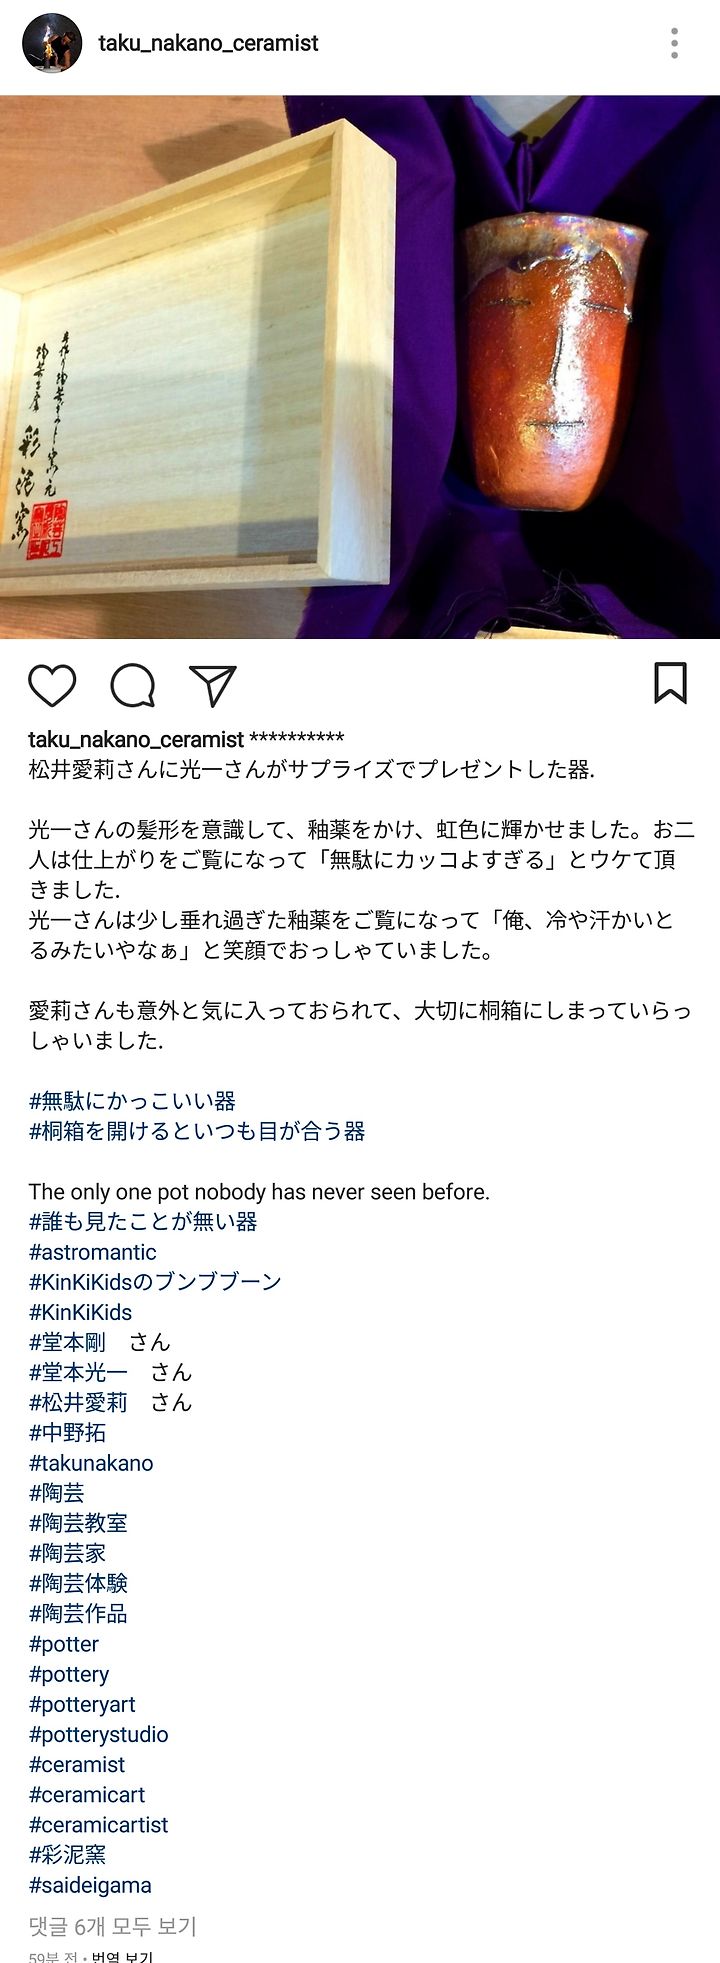
Task: Open hashtag #KinKiKids
Action: click(80, 1312)
